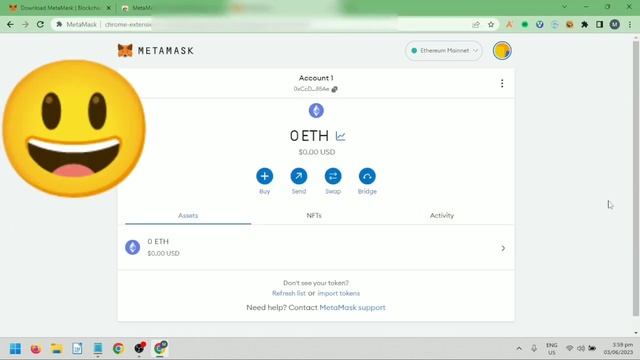Share this page from the address bar
The width and height of the screenshot is (640, 360).
coord(476,24)
